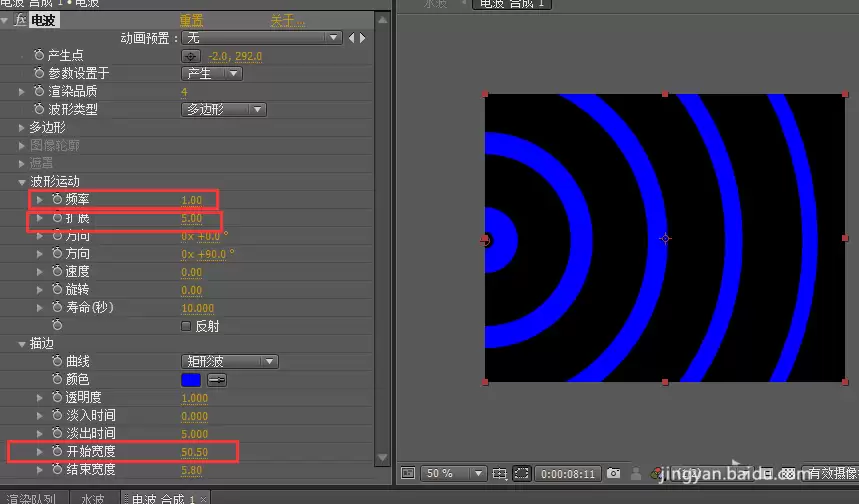The image size is (859, 504).
Task: Click the 产生点 crosshair point picker button
Action: 191,56
